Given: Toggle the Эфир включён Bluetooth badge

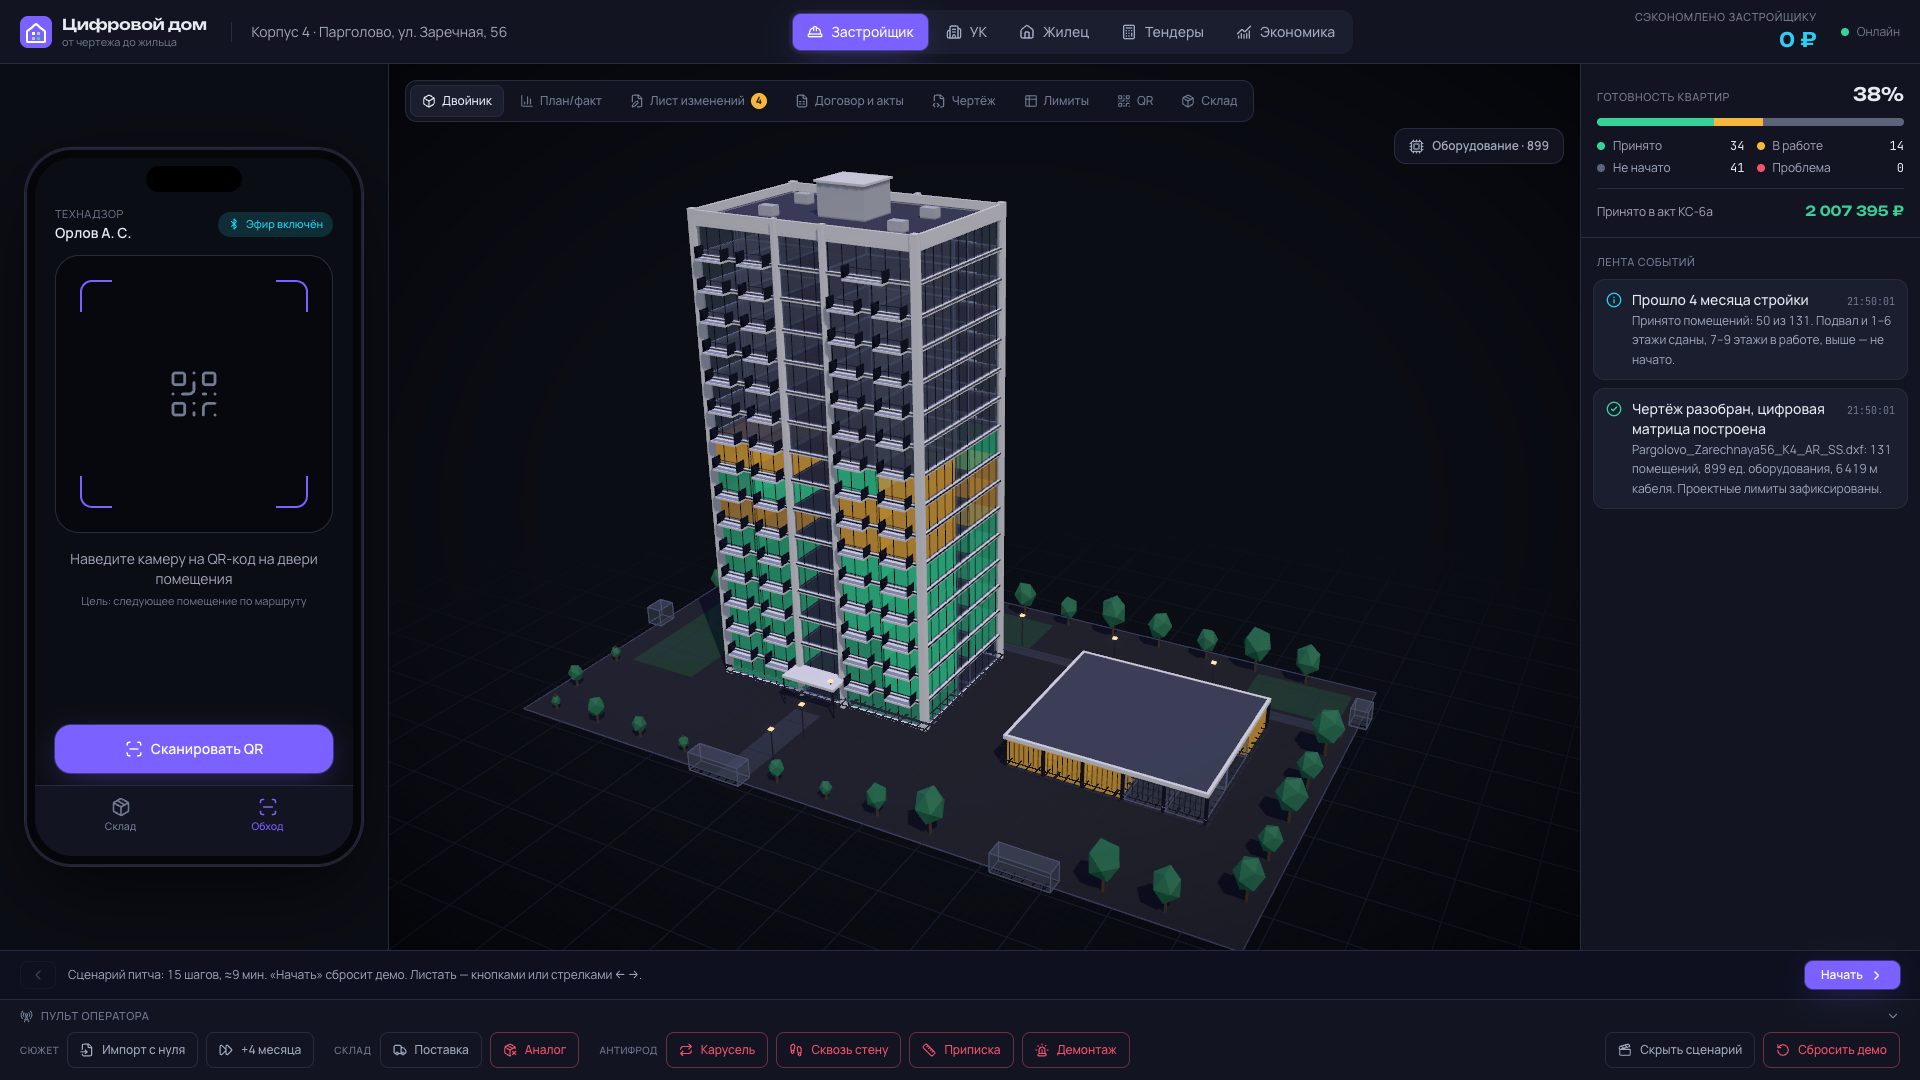Looking at the screenshot, I should click(x=276, y=224).
